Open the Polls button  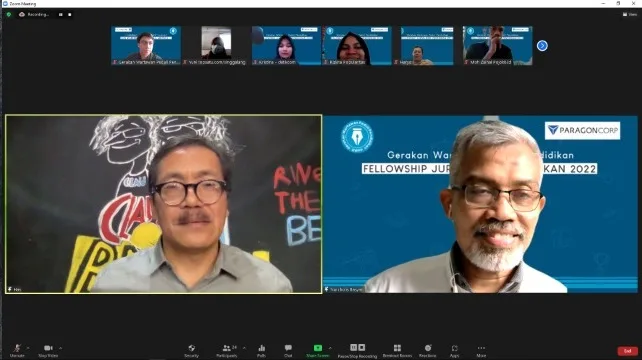(x=261, y=351)
